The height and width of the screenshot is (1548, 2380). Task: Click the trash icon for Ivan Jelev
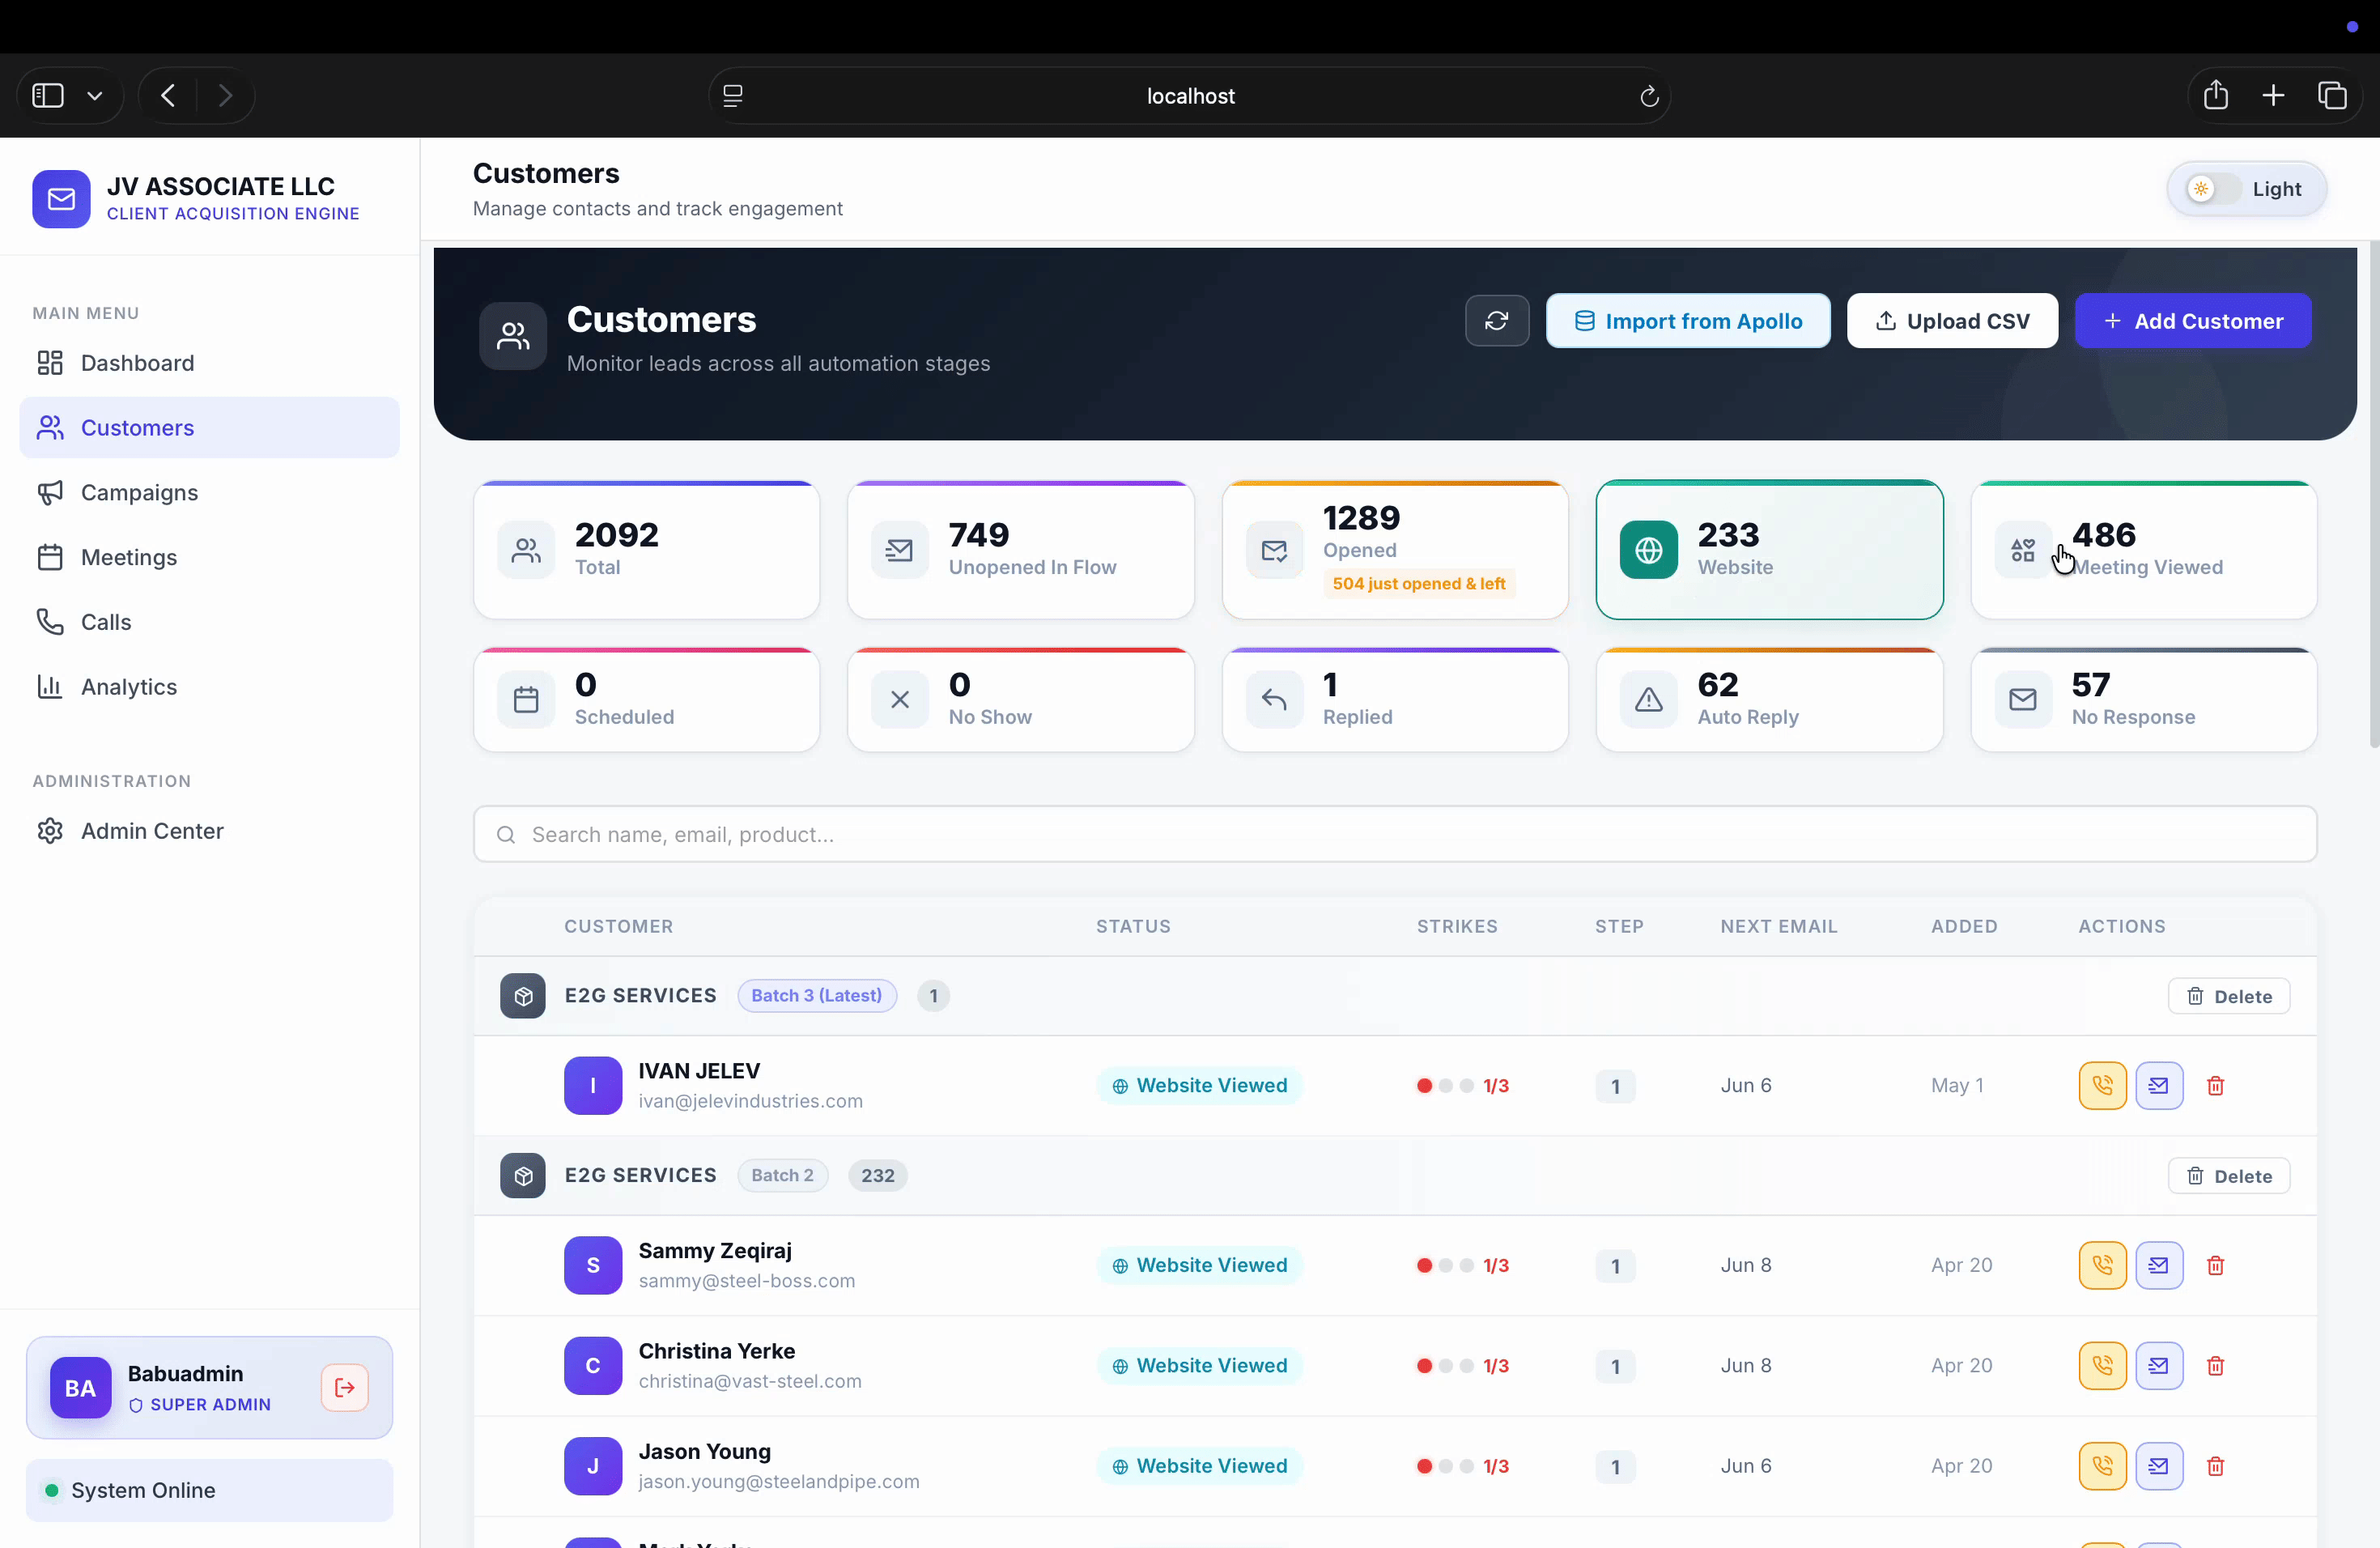(2215, 1085)
